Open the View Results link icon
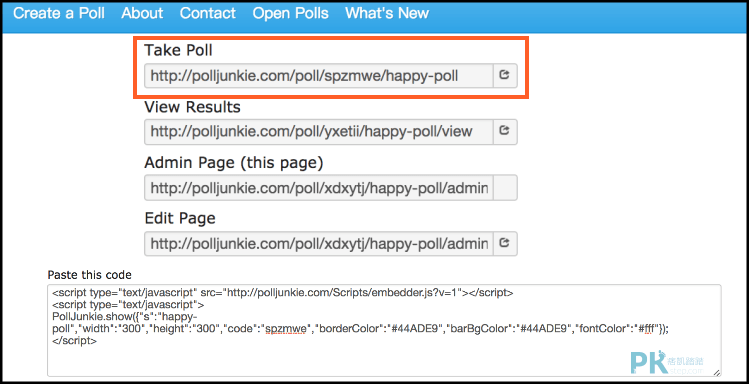This screenshot has height=384, width=749. pyautogui.click(x=504, y=131)
